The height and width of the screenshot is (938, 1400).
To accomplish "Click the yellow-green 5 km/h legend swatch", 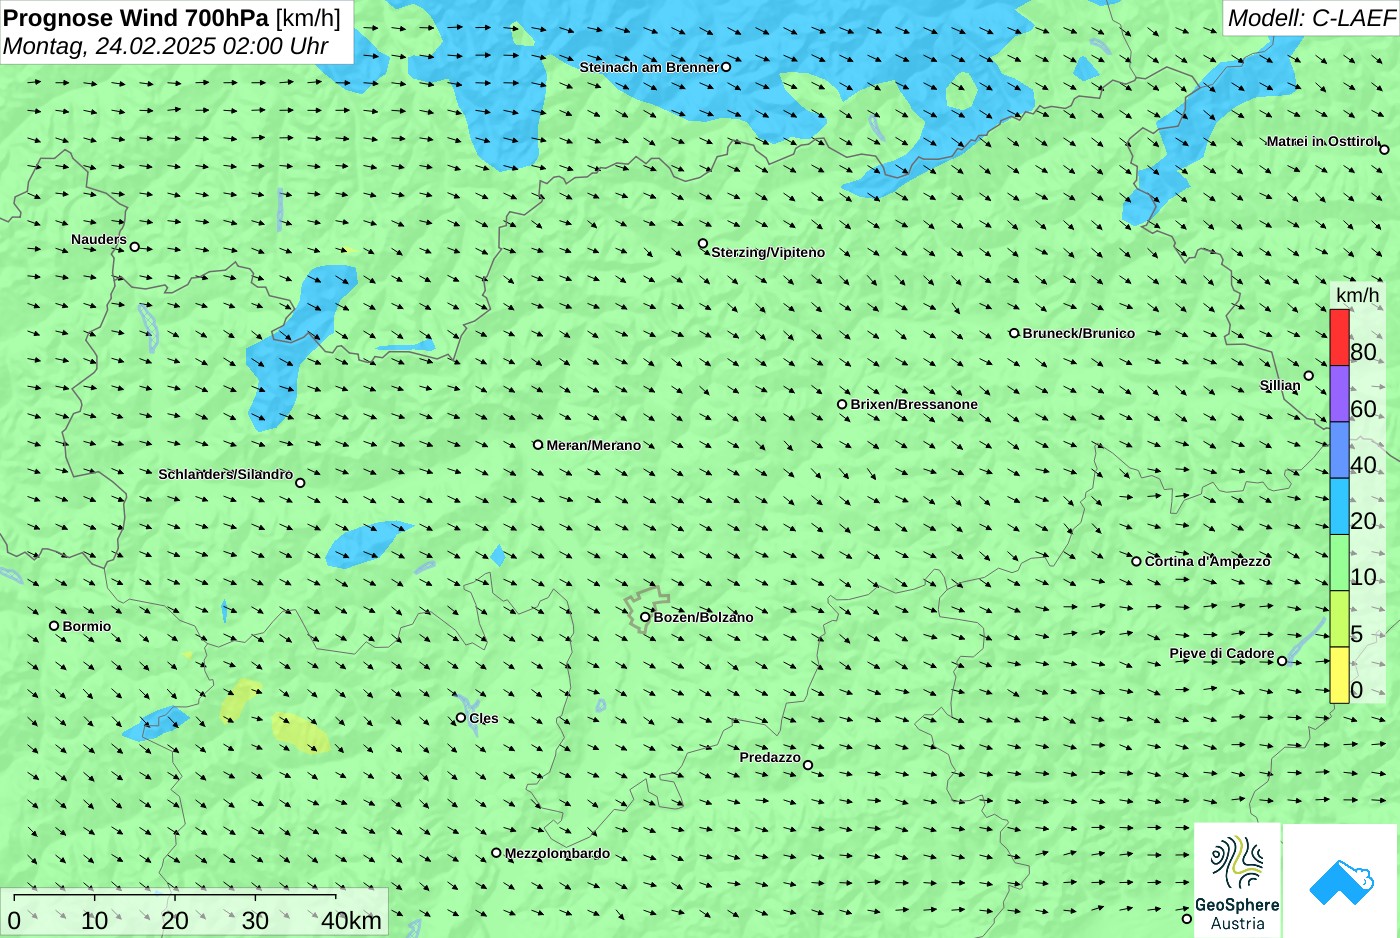I will pyautogui.click(x=1339, y=619).
